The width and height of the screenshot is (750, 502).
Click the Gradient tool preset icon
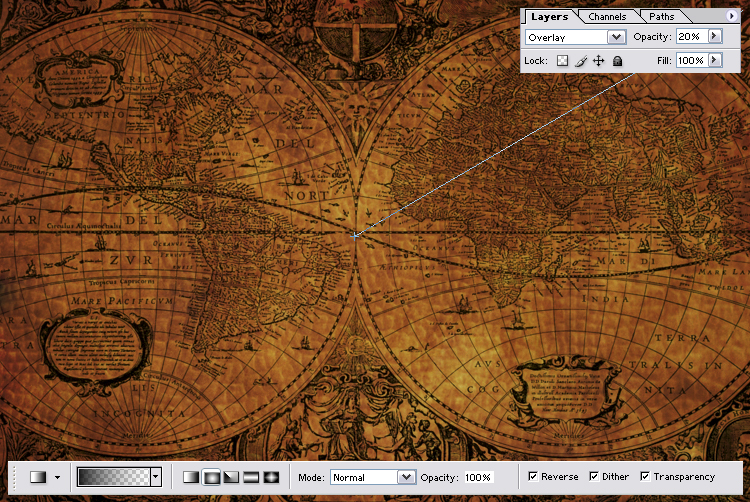point(38,477)
